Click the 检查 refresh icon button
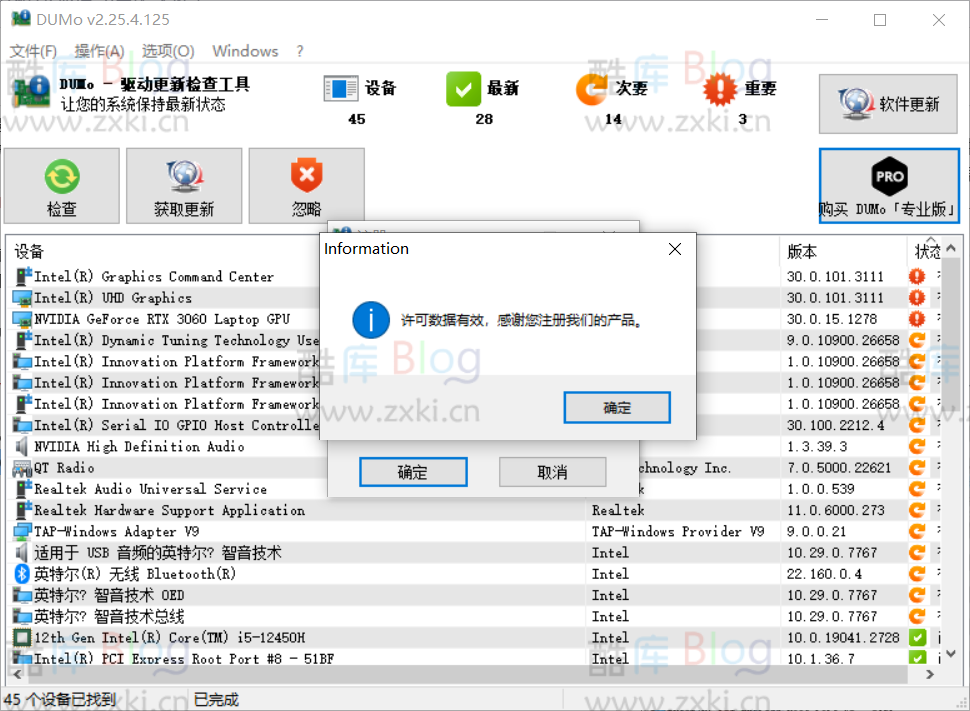This screenshot has width=970, height=711. tap(61, 186)
